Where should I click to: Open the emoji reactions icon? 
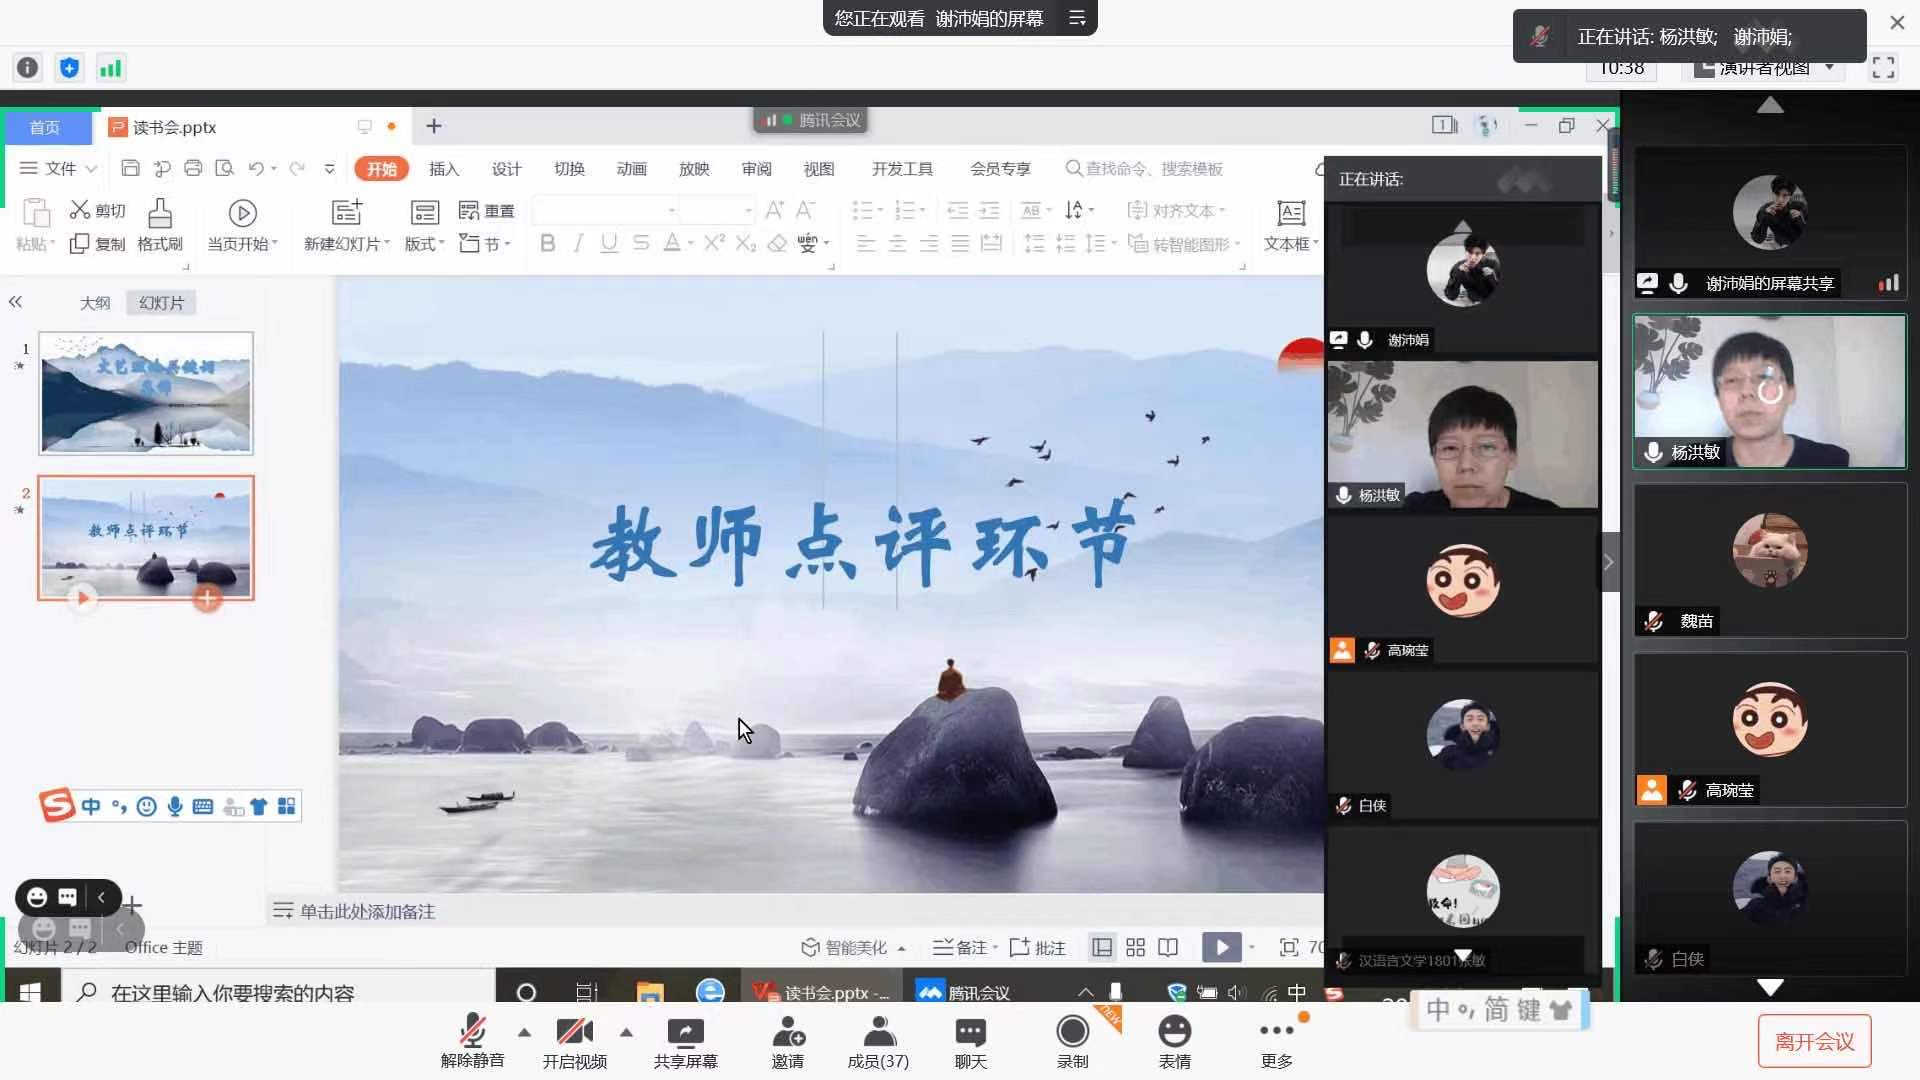1174,1032
